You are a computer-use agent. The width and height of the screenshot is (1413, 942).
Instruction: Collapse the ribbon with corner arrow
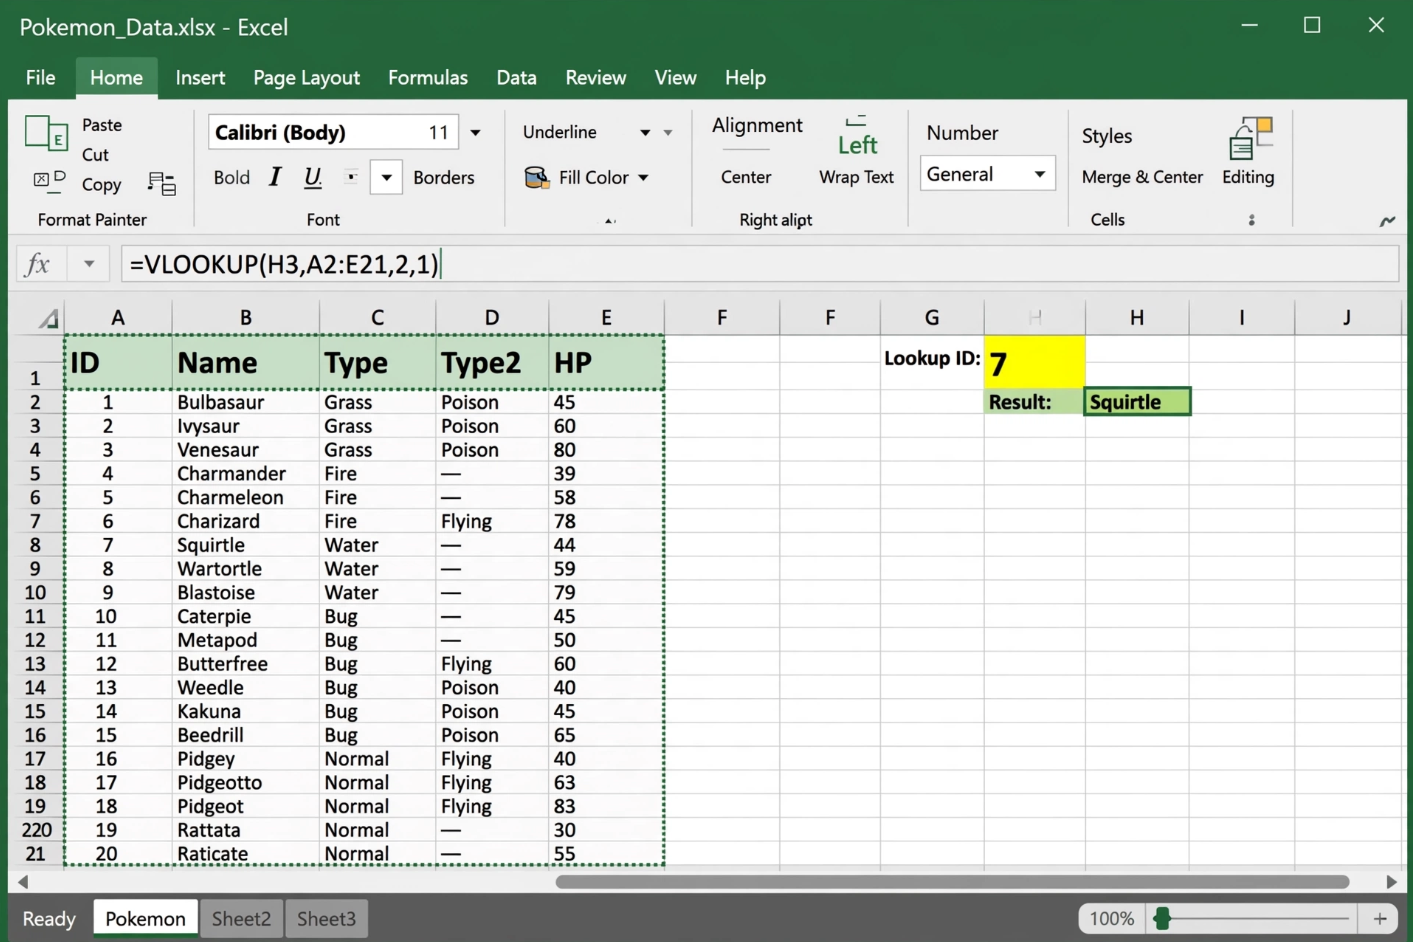point(1387,220)
